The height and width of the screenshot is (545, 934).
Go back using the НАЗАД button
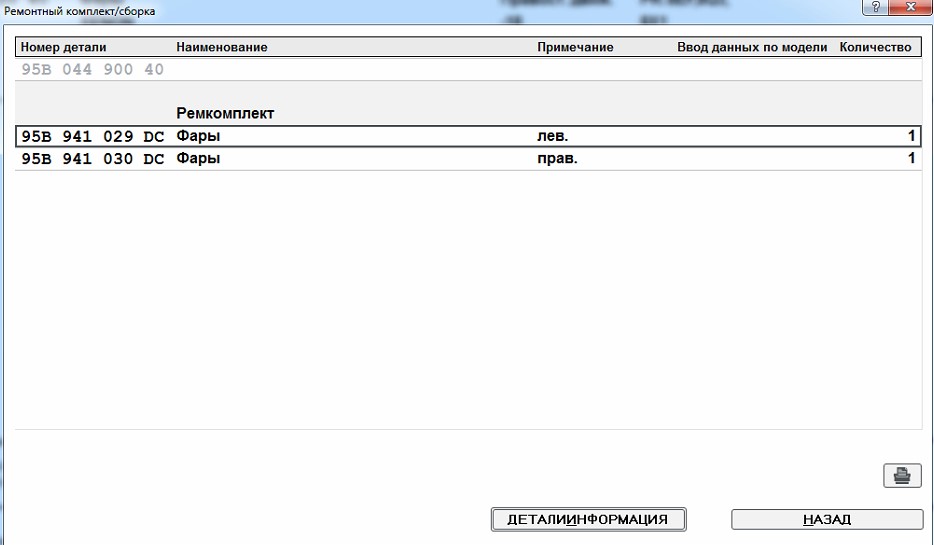(x=826, y=519)
